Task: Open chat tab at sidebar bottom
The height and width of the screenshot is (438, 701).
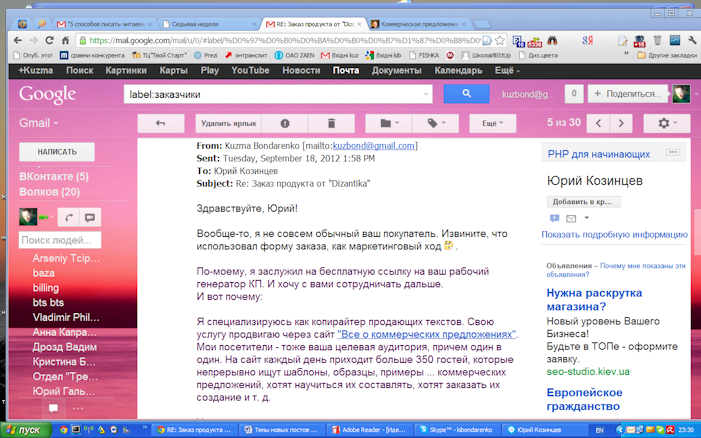Action: (x=53, y=408)
